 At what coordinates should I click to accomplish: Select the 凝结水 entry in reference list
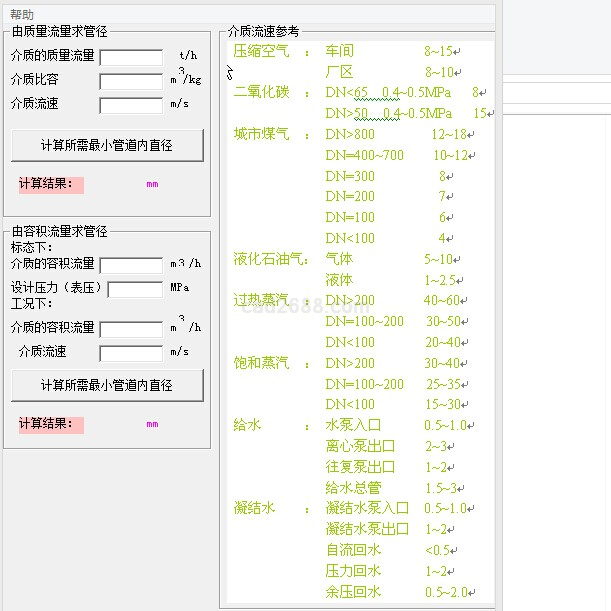point(254,508)
